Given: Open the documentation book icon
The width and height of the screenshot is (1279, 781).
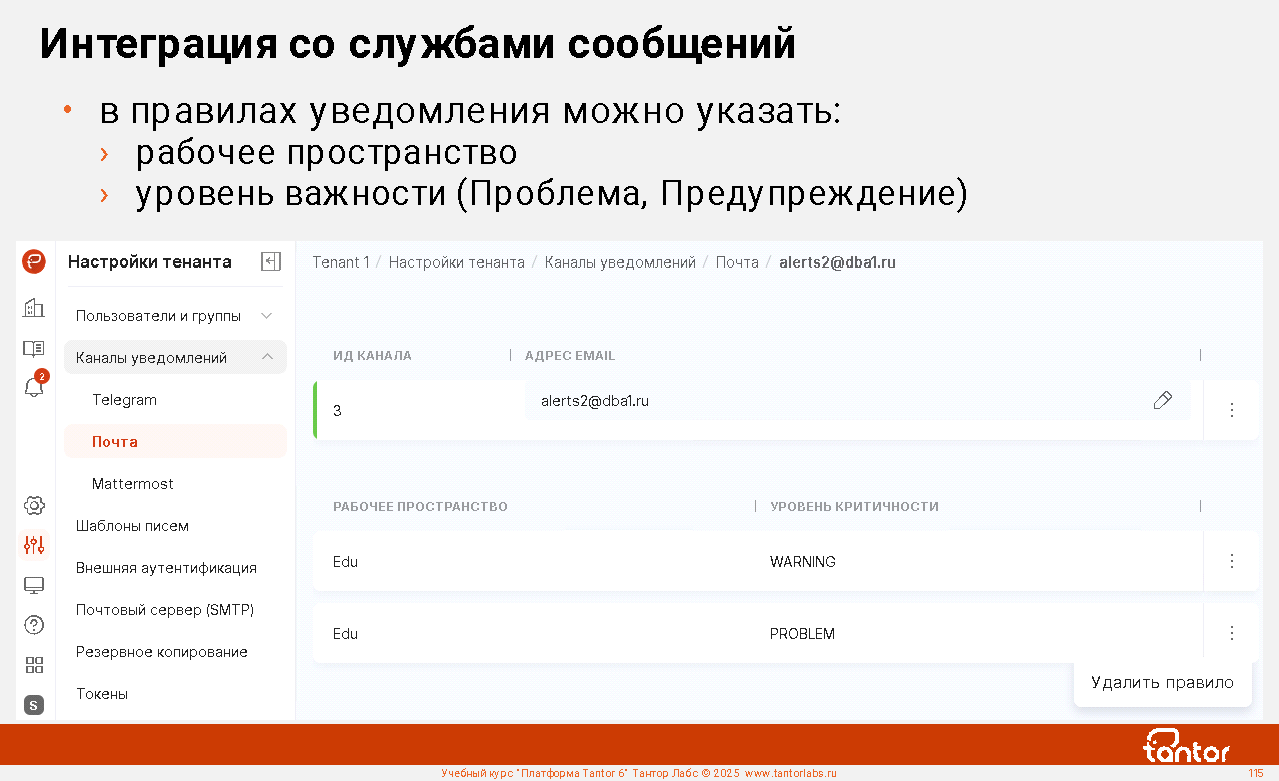Looking at the screenshot, I should pyautogui.click(x=34, y=348).
